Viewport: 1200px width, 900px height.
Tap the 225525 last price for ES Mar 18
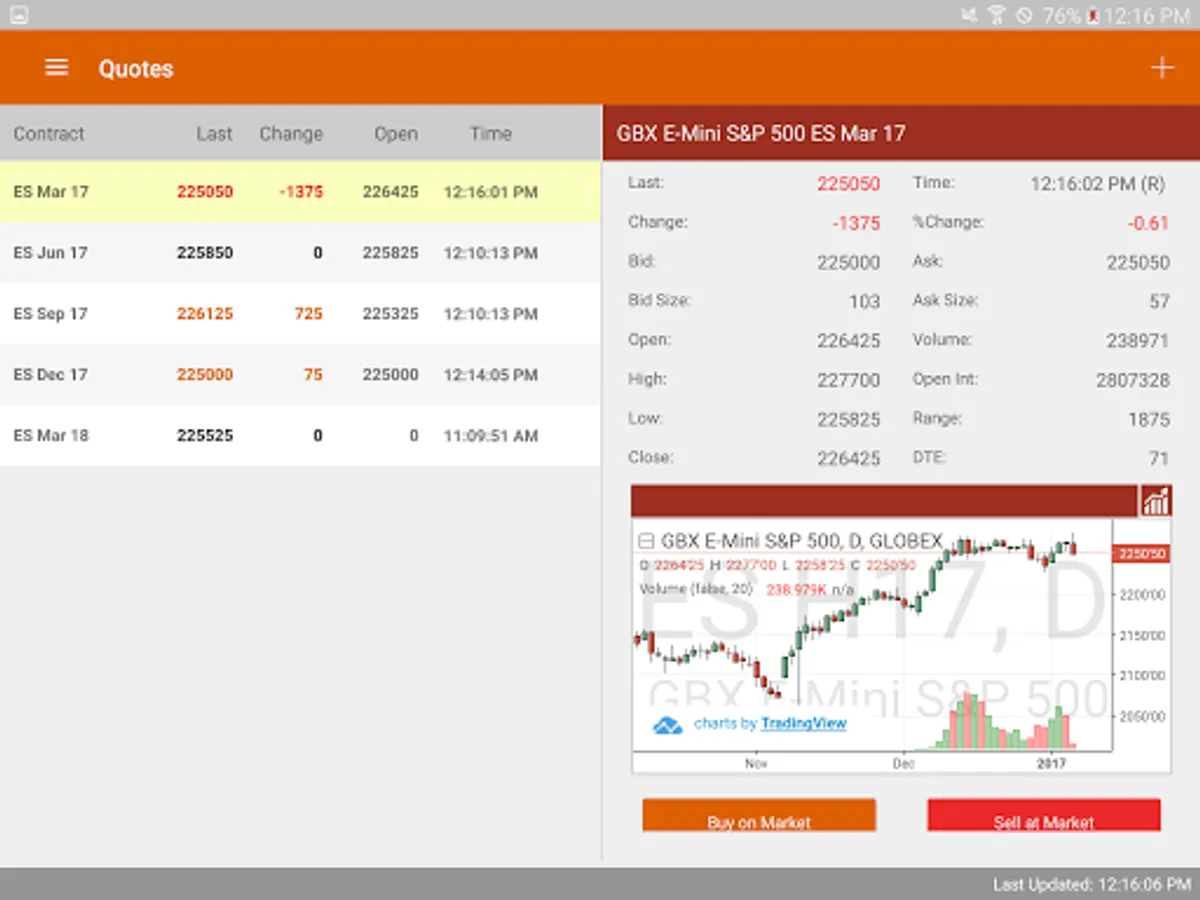(205, 436)
